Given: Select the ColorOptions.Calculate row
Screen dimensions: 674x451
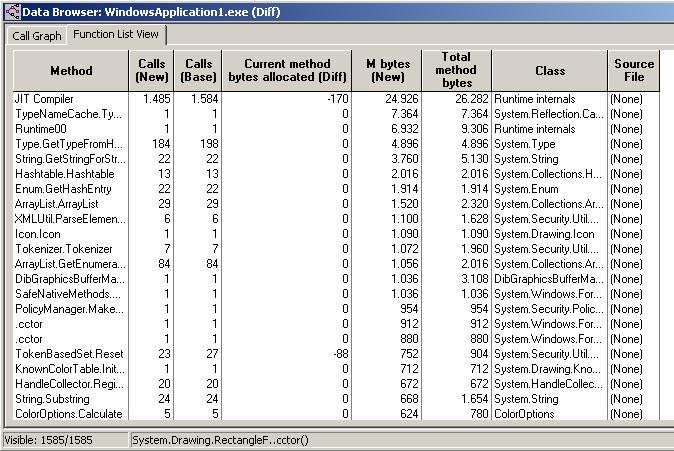Looking at the screenshot, I should (68, 414).
